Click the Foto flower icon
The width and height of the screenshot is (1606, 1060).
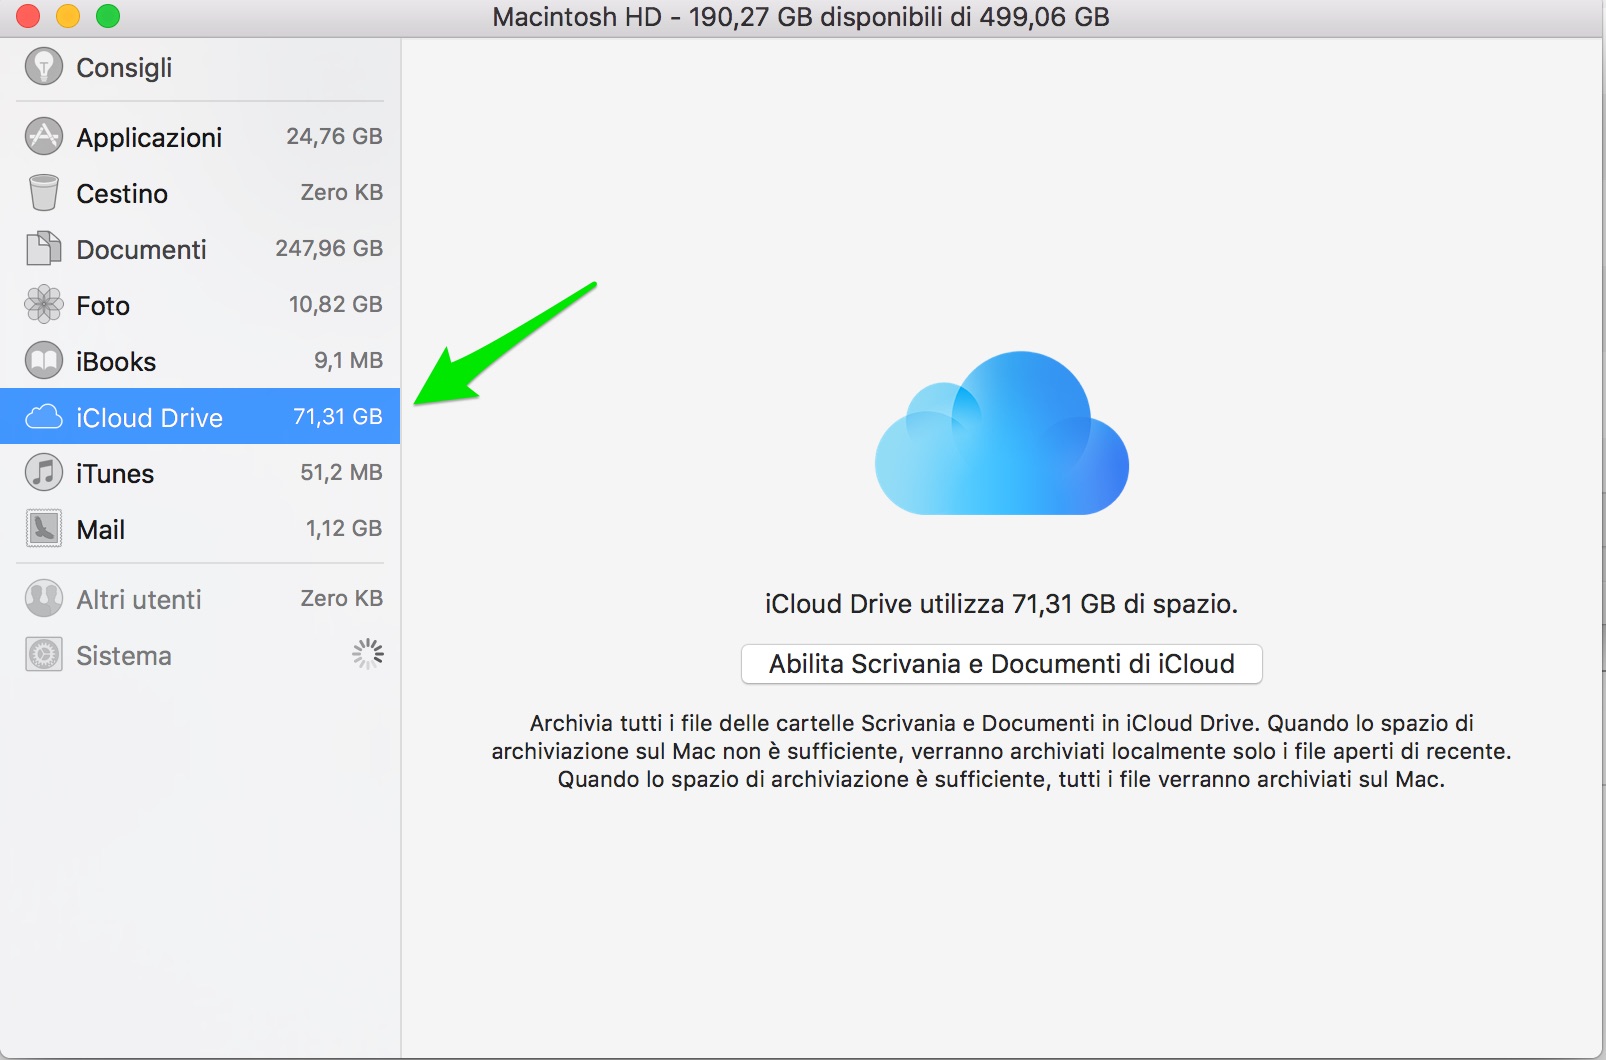click(44, 305)
